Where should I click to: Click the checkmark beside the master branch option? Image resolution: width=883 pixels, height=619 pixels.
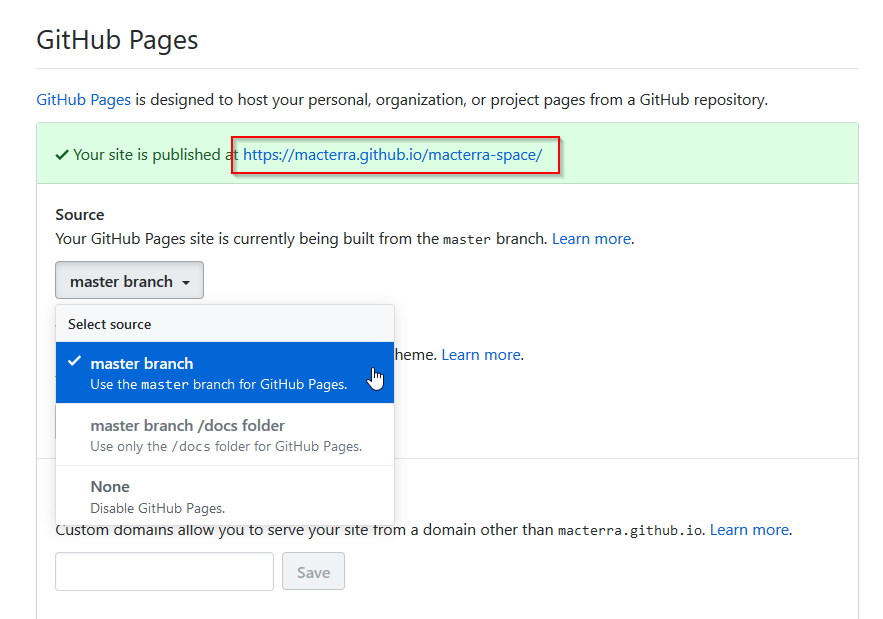click(x=74, y=363)
